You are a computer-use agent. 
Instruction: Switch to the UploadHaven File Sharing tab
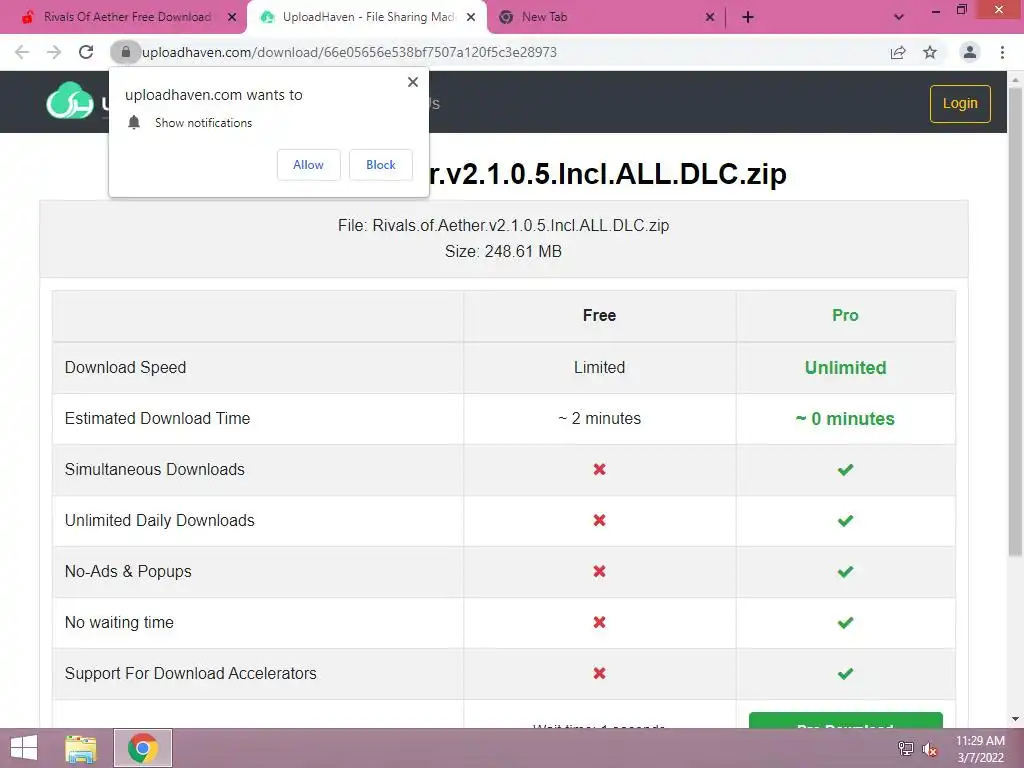pos(368,17)
